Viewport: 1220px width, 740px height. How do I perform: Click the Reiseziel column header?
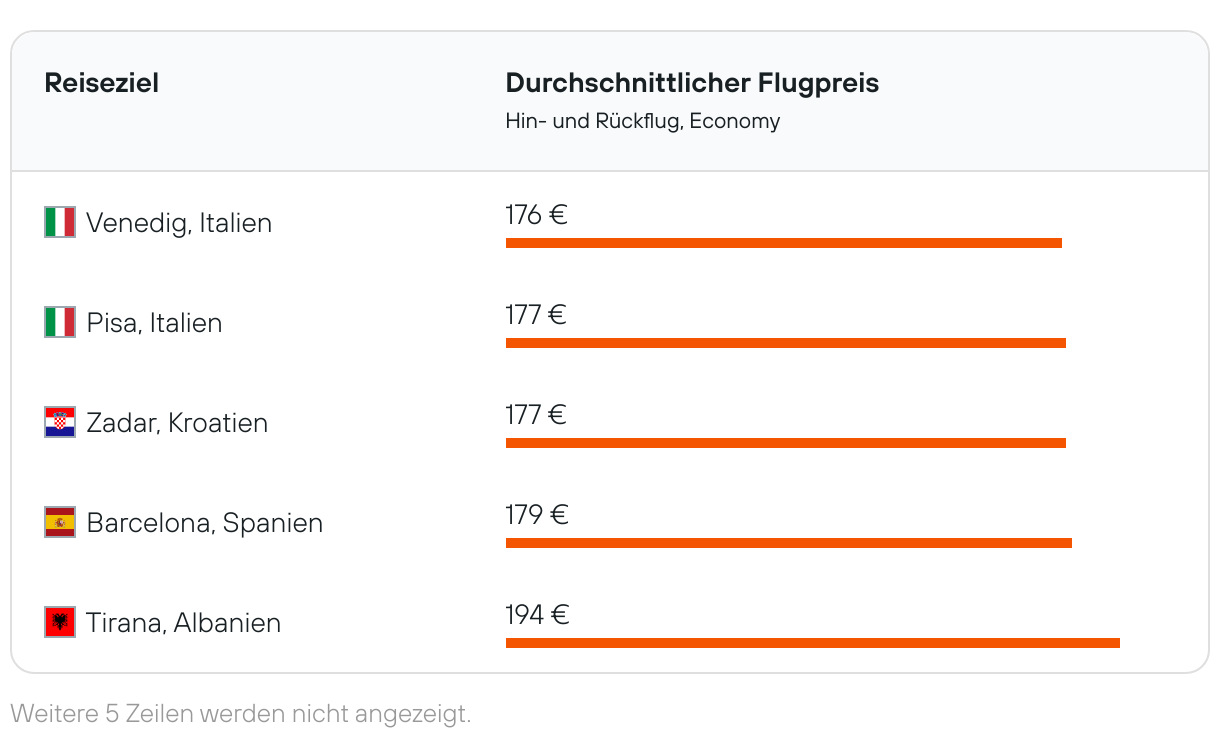(x=102, y=83)
